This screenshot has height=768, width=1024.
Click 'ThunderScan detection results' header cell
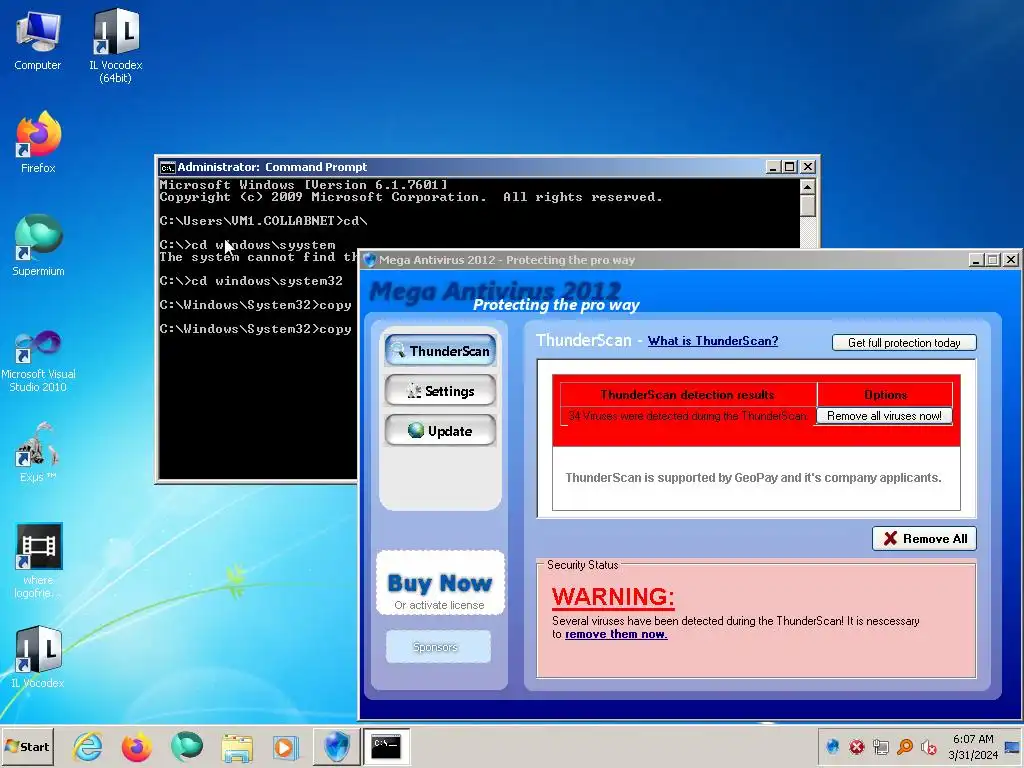[x=688, y=394]
